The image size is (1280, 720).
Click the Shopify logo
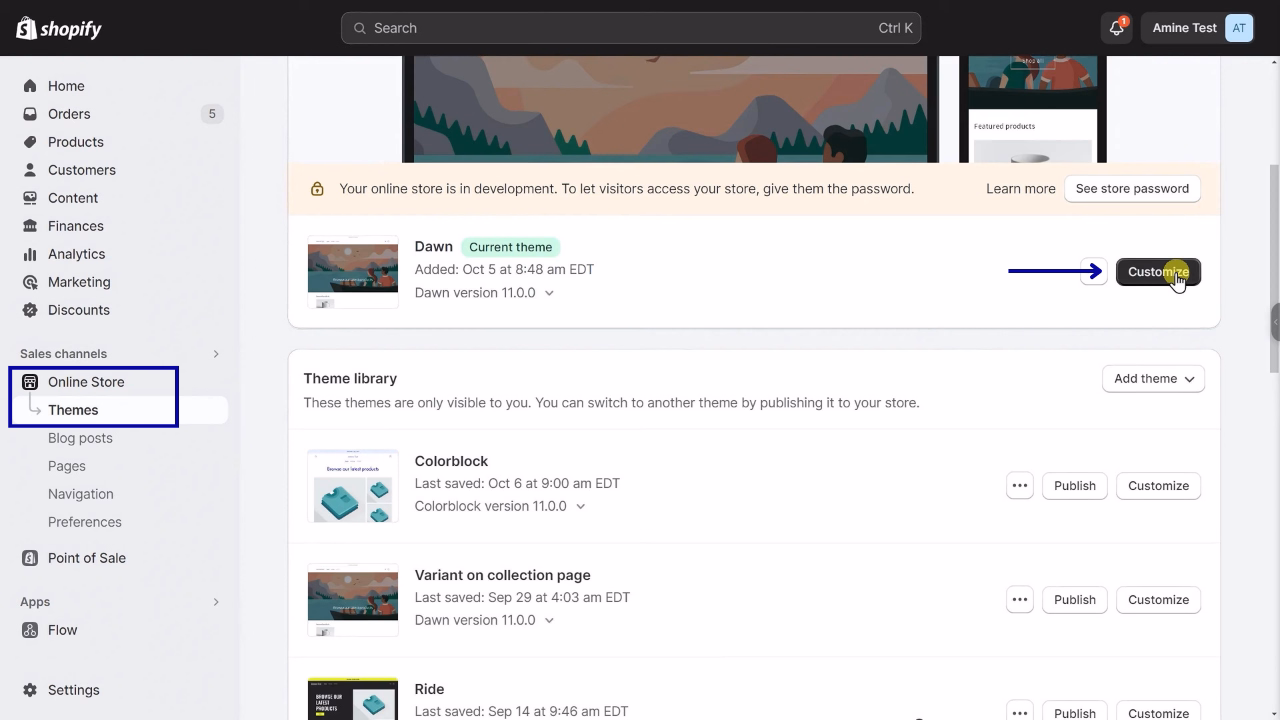[59, 28]
